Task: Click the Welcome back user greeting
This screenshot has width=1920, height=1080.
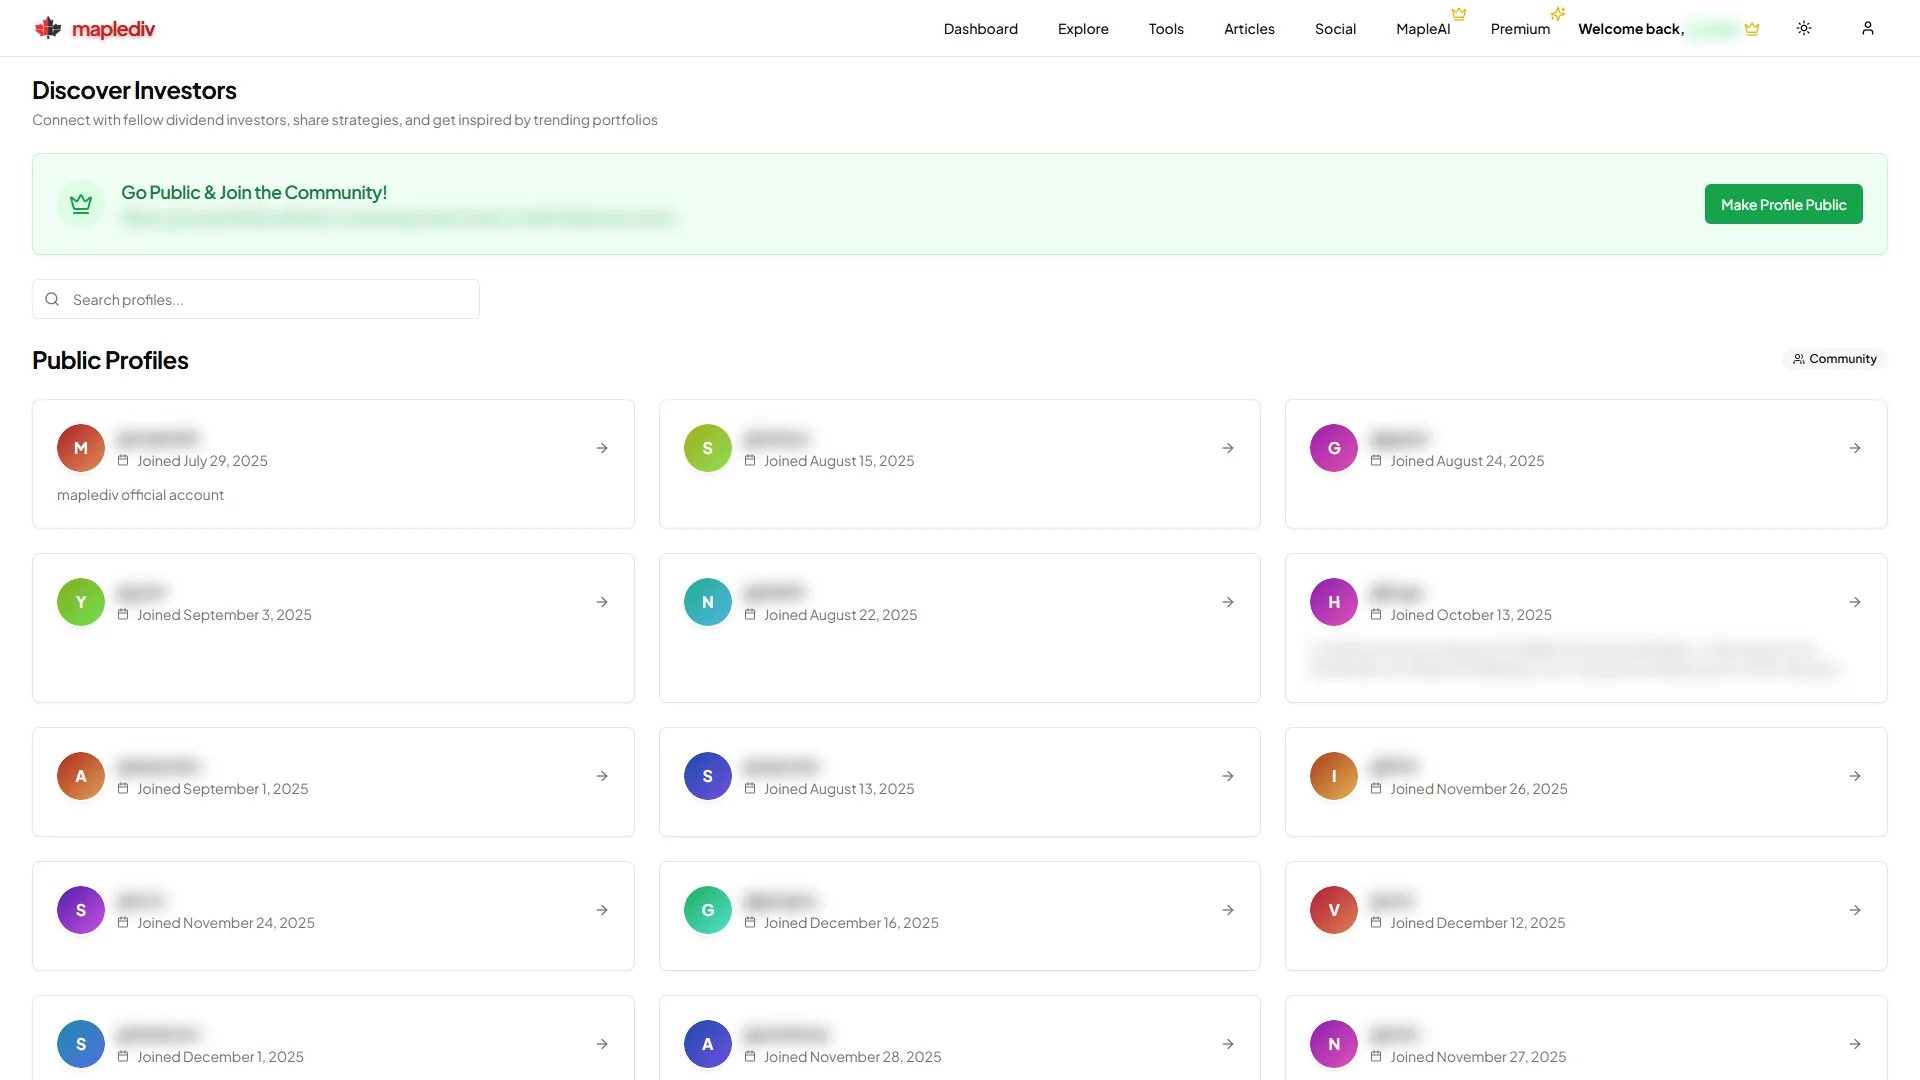Action: point(1668,29)
